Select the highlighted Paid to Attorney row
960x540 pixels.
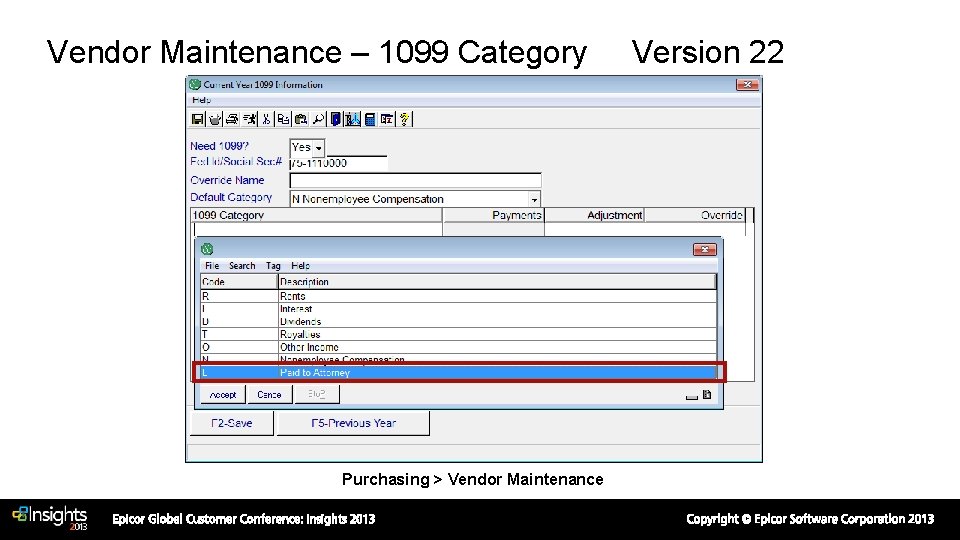458,372
